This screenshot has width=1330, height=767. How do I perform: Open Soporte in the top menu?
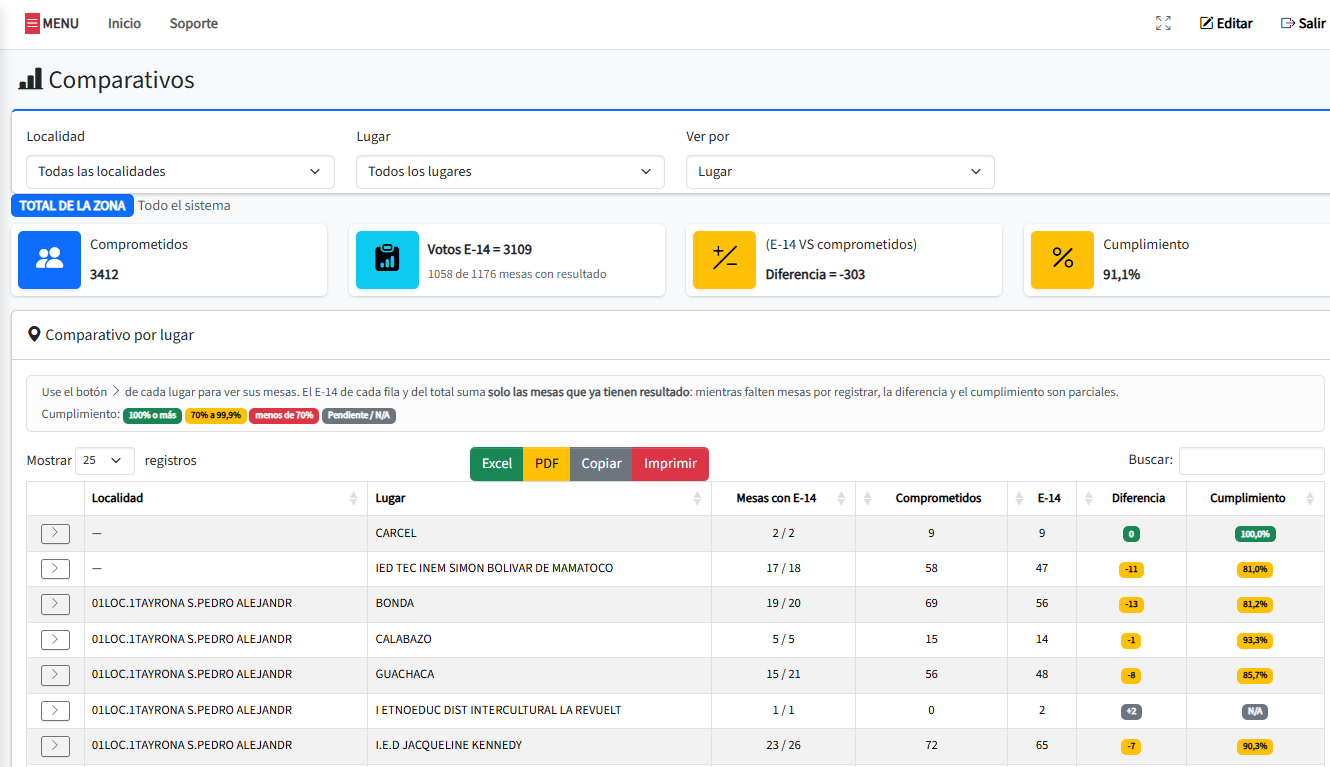[194, 23]
